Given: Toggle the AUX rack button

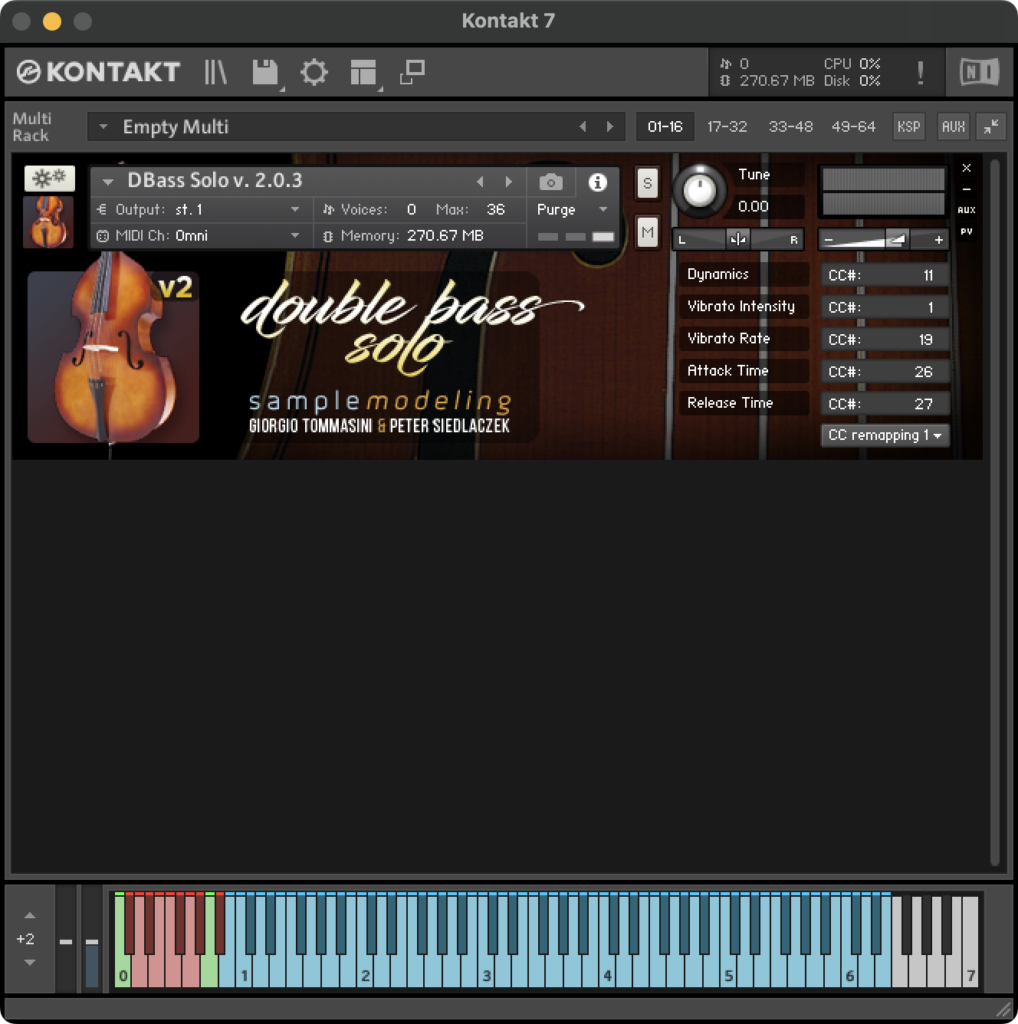Looking at the screenshot, I should tap(953, 127).
